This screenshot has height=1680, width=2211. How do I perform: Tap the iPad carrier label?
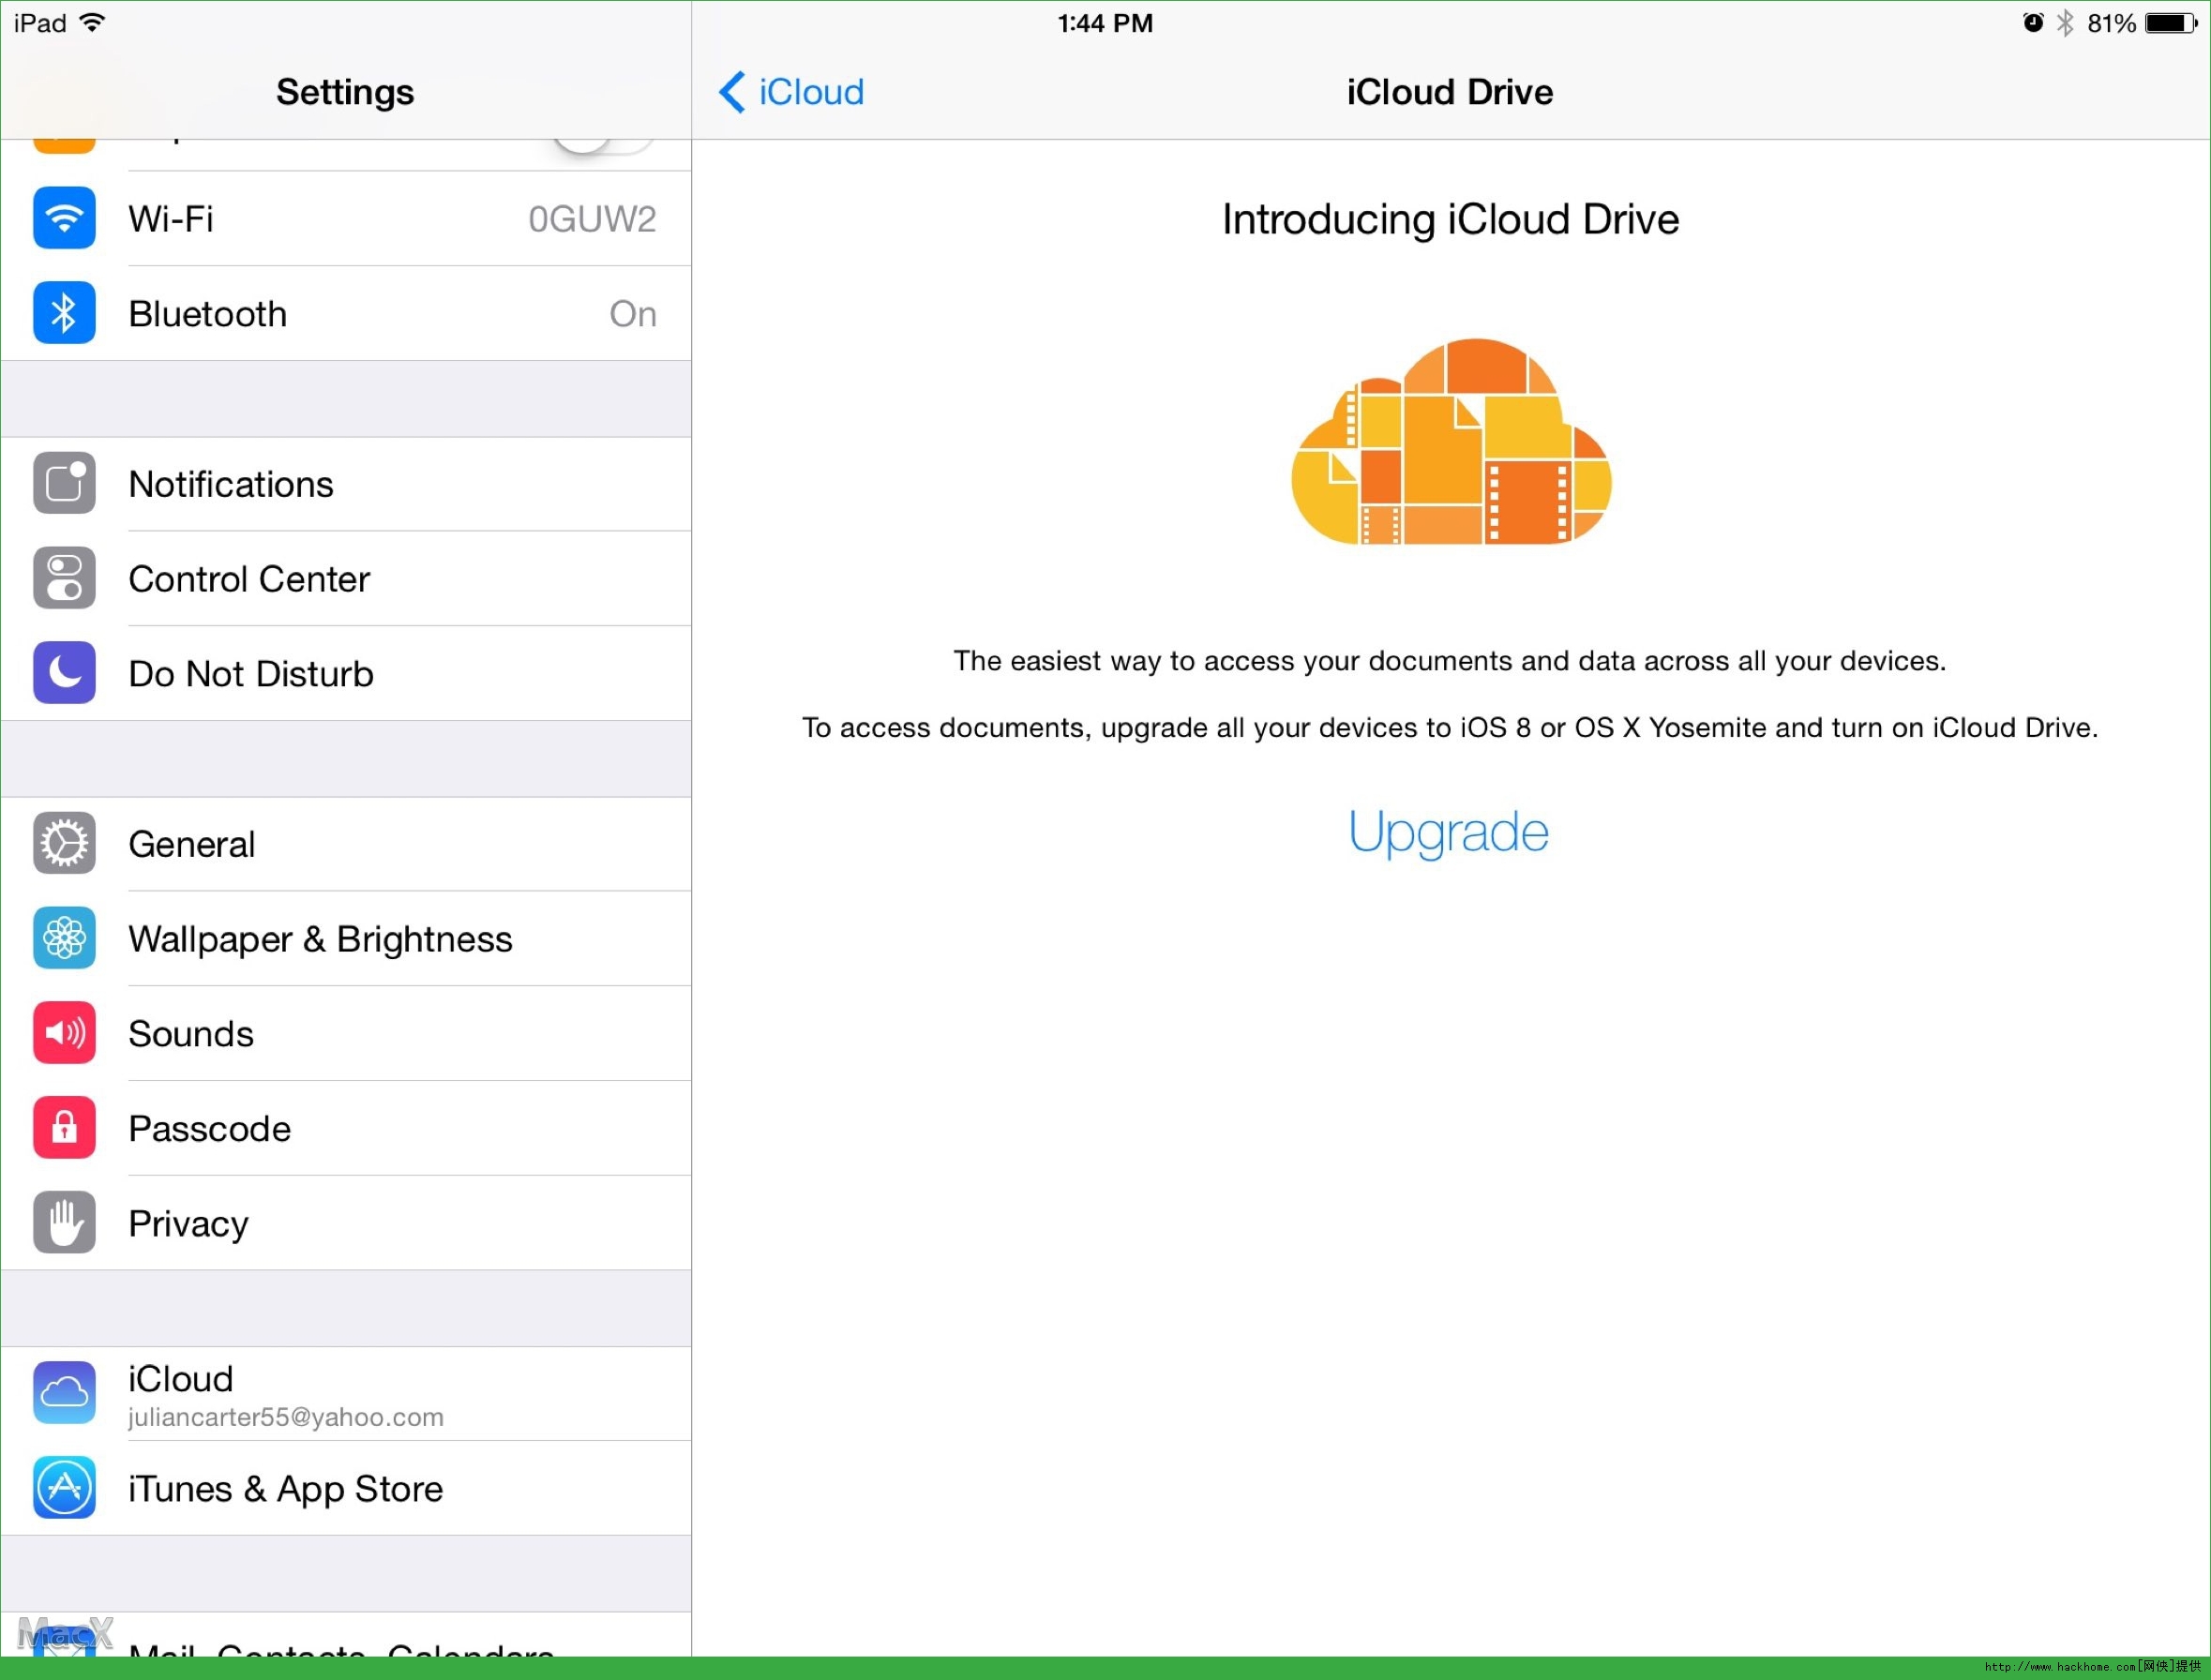40,23
